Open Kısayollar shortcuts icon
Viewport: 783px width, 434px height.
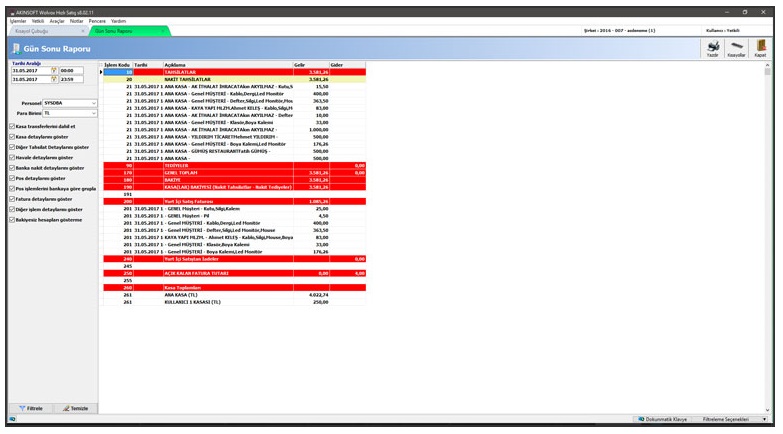click(737, 46)
